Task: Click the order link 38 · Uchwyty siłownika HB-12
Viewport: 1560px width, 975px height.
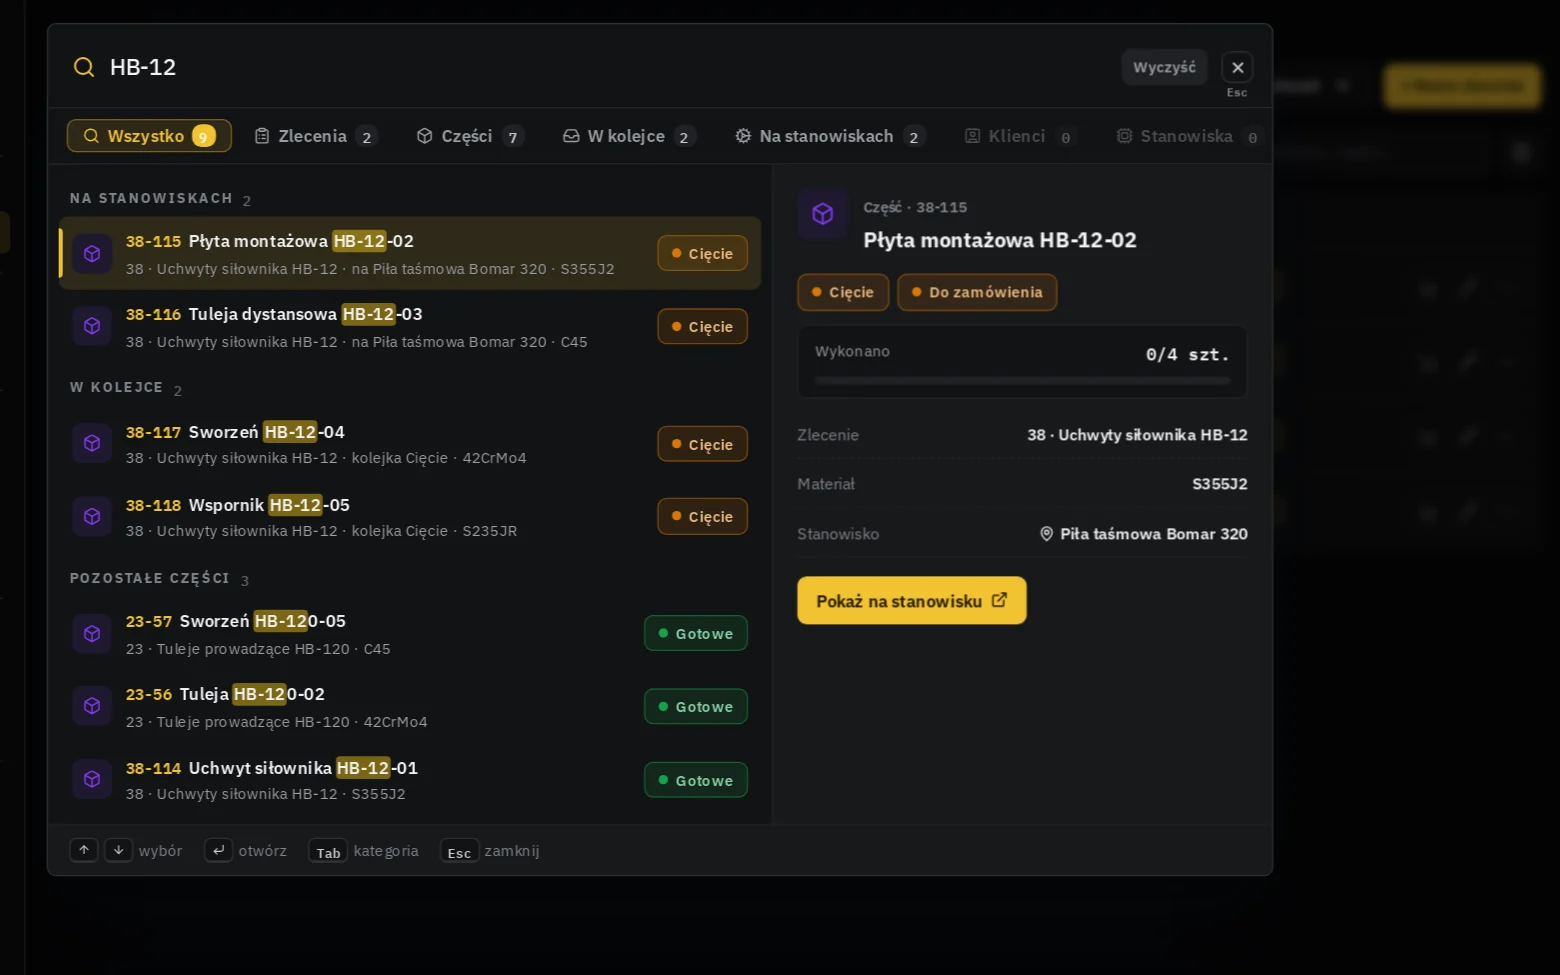Action: [1137, 435]
